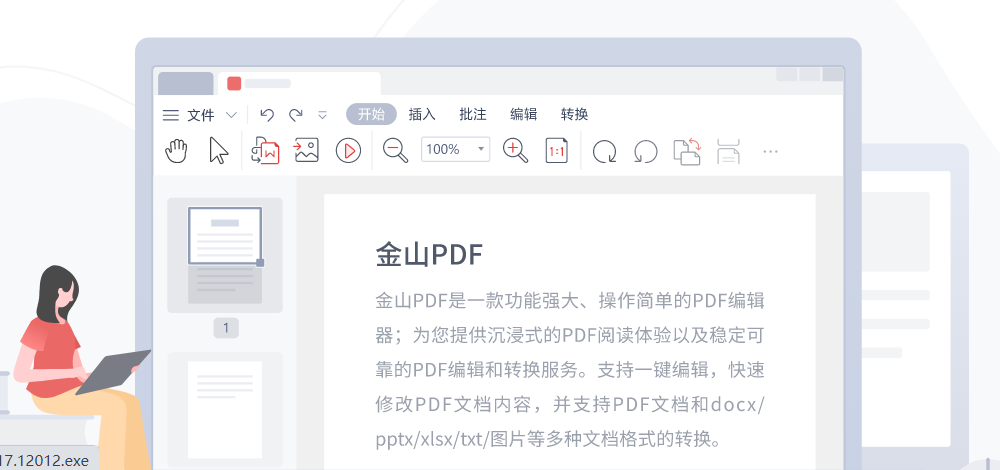
Task: Click the hamburger menu icon
Action: [170, 115]
